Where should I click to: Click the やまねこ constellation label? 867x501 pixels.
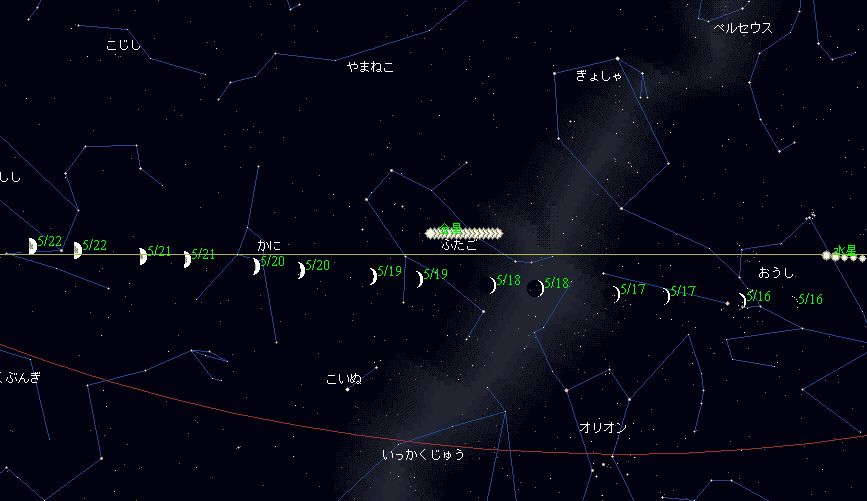click(x=370, y=67)
